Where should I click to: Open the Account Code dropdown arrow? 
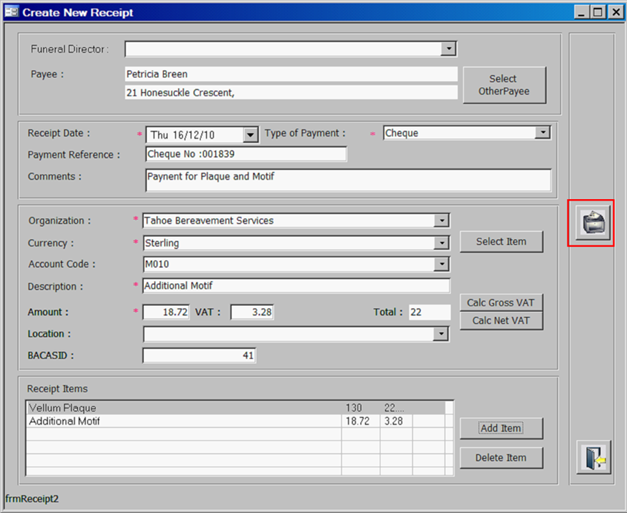tap(441, 264)
